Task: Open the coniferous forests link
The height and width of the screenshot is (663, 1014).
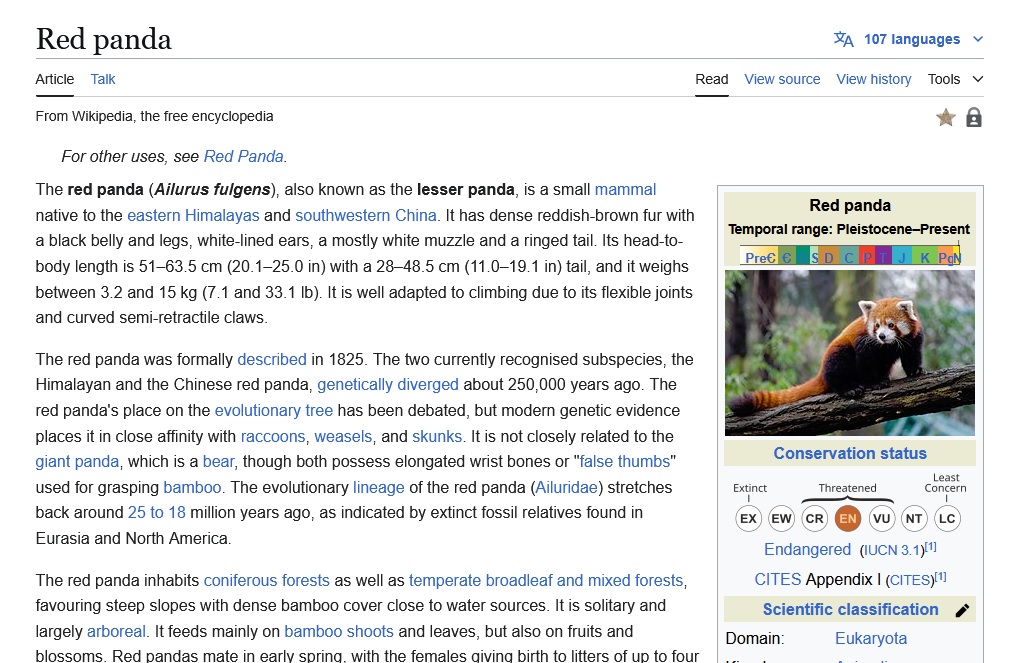Action: click(x=266, y=581)
